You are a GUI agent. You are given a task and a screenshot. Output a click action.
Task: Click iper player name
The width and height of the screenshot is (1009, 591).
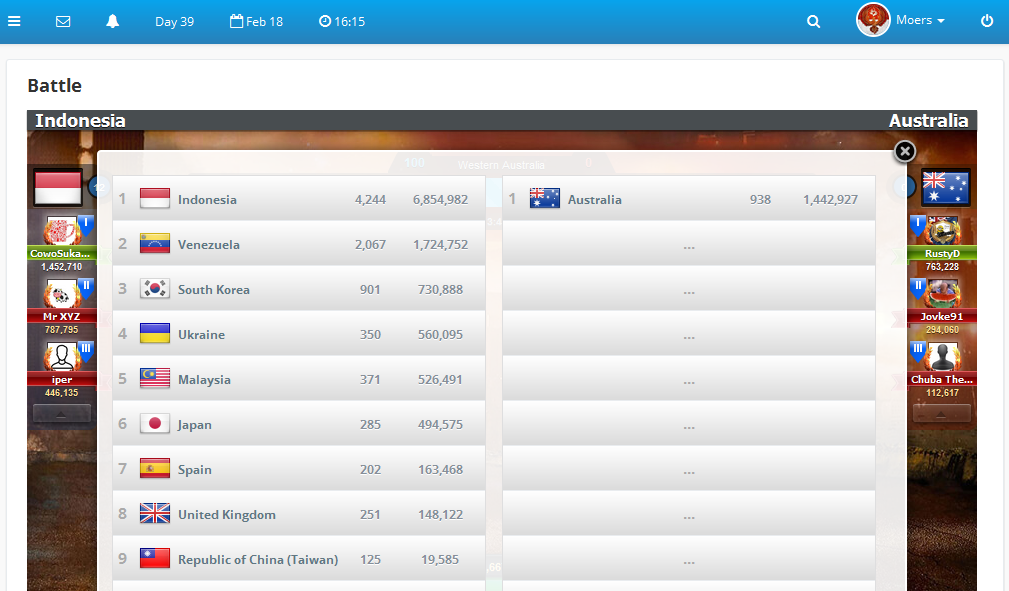click(62, 379)
